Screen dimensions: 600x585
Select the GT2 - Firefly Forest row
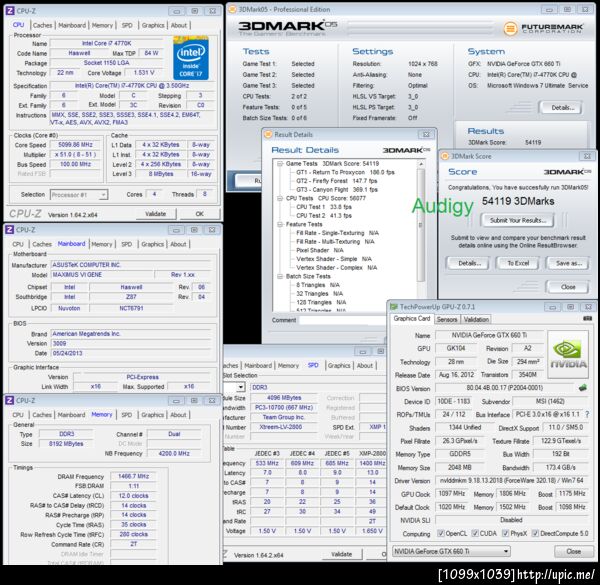[x=337, y=181]
